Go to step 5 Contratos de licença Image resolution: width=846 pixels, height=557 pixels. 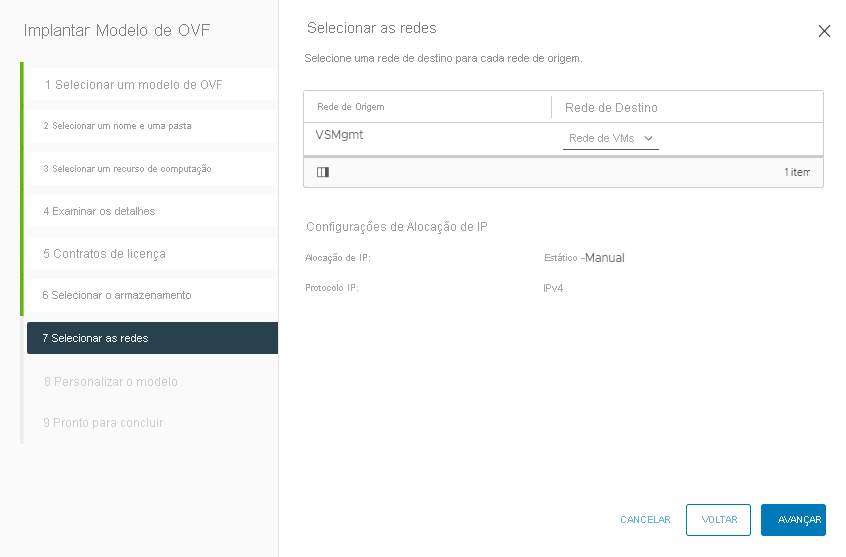coord(152,254)
